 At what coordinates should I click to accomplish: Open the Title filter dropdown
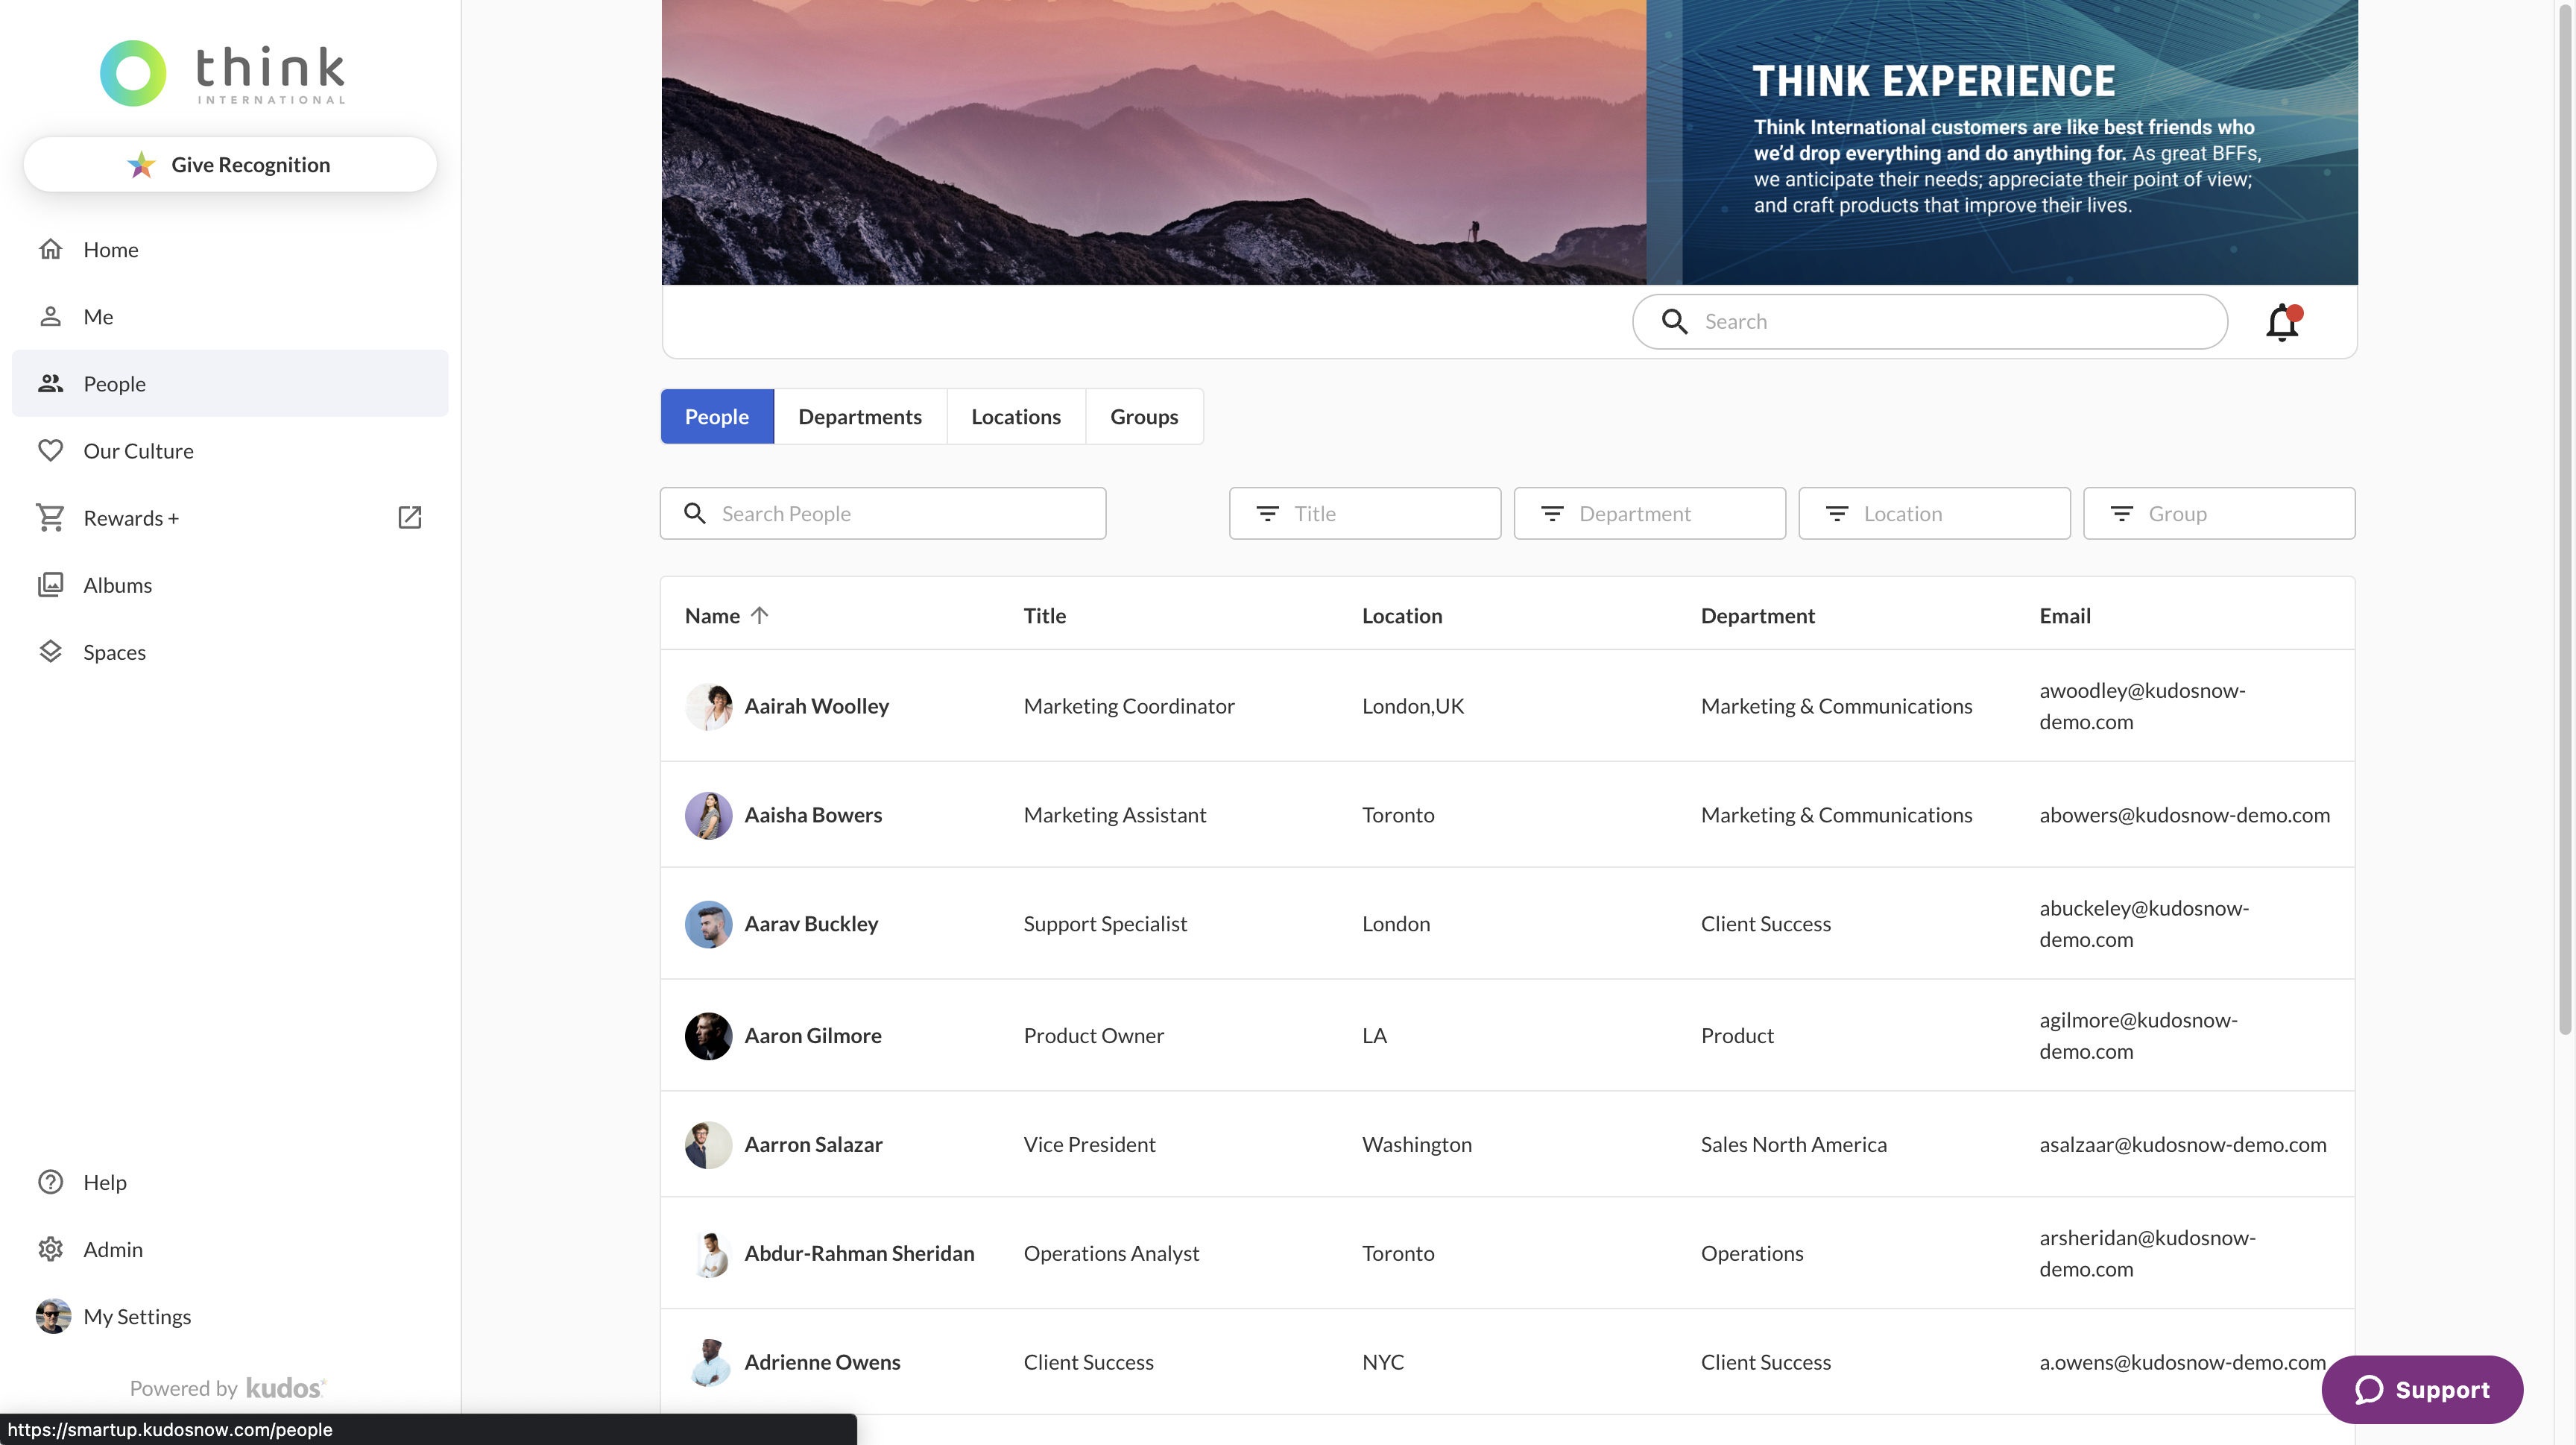[x=1364, y=513]
